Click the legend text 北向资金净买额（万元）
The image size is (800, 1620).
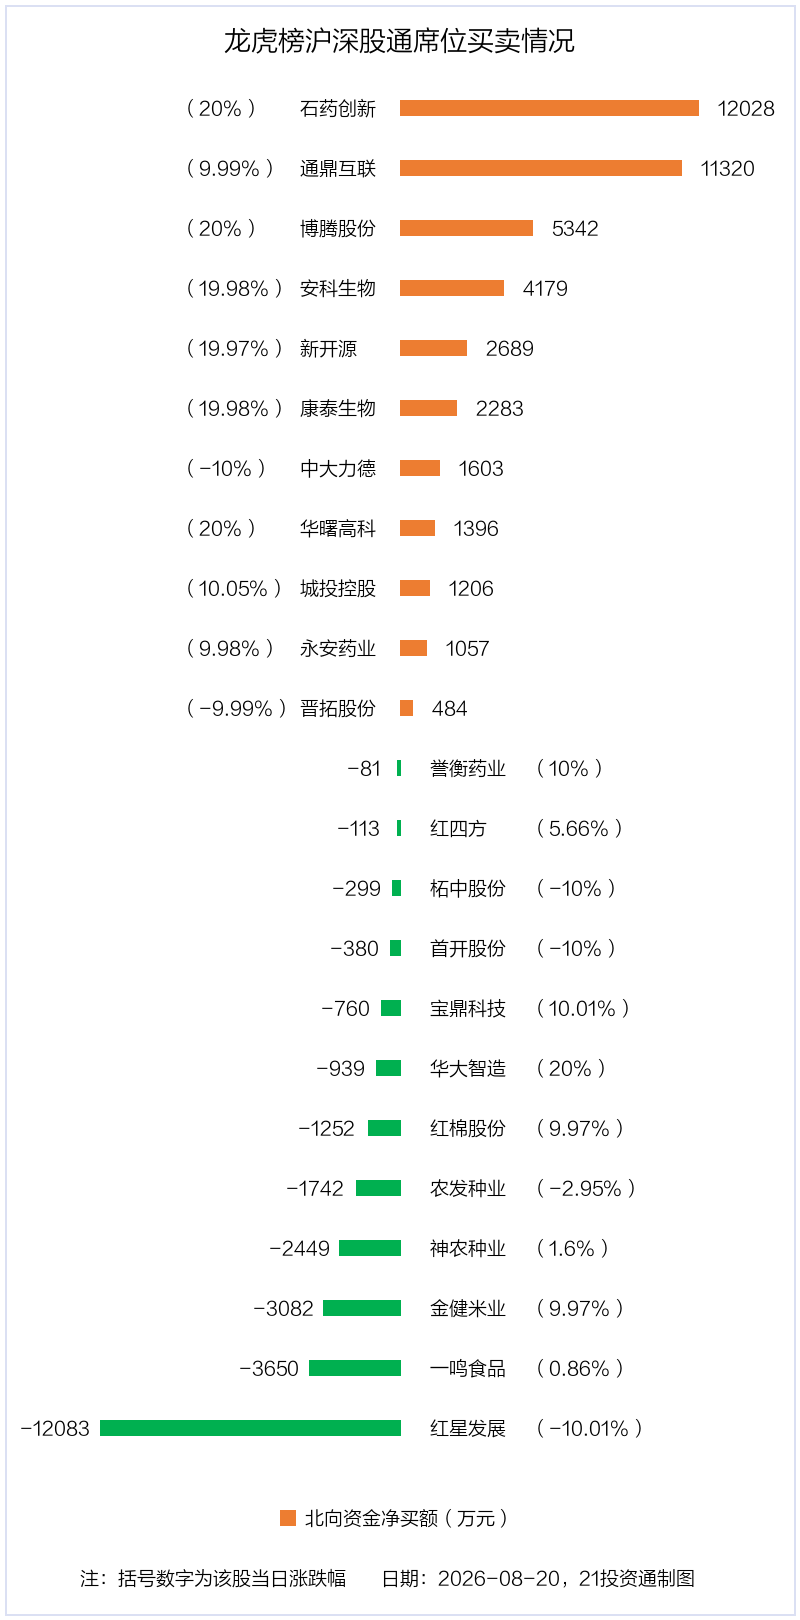pos(407,1518)
